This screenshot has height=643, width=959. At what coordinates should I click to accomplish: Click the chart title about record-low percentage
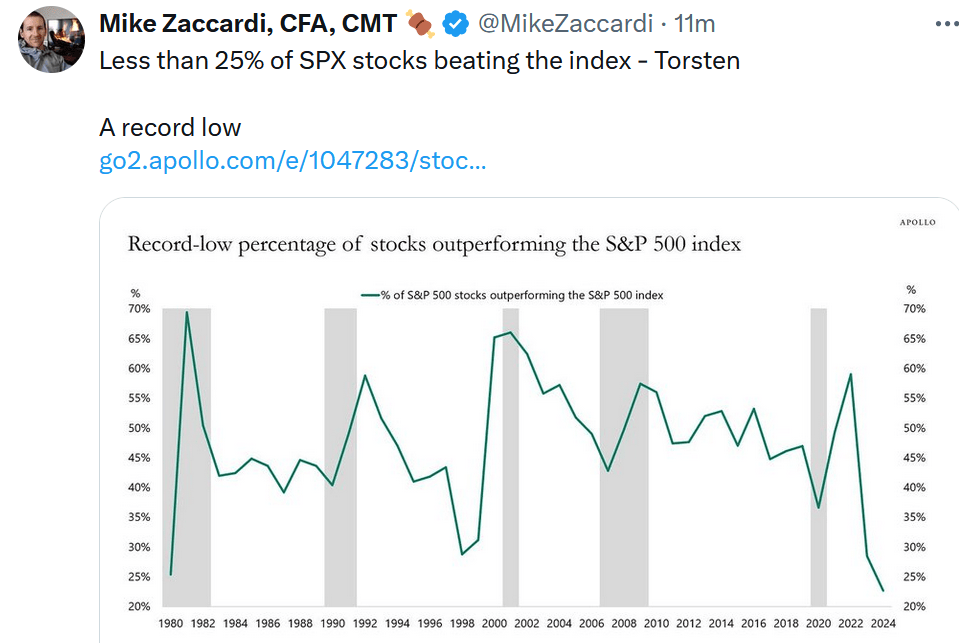[x=434, y=245]
